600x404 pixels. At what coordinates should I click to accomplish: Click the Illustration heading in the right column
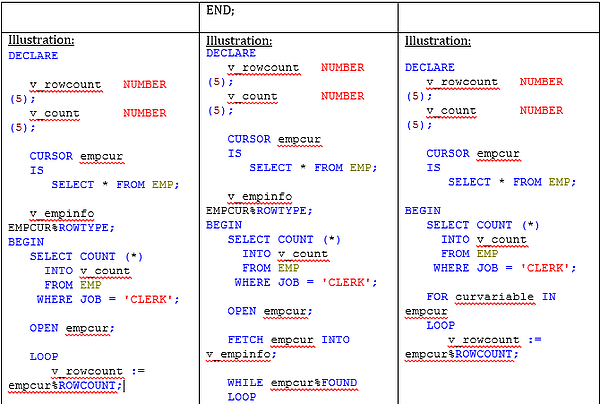click(437, 41)
